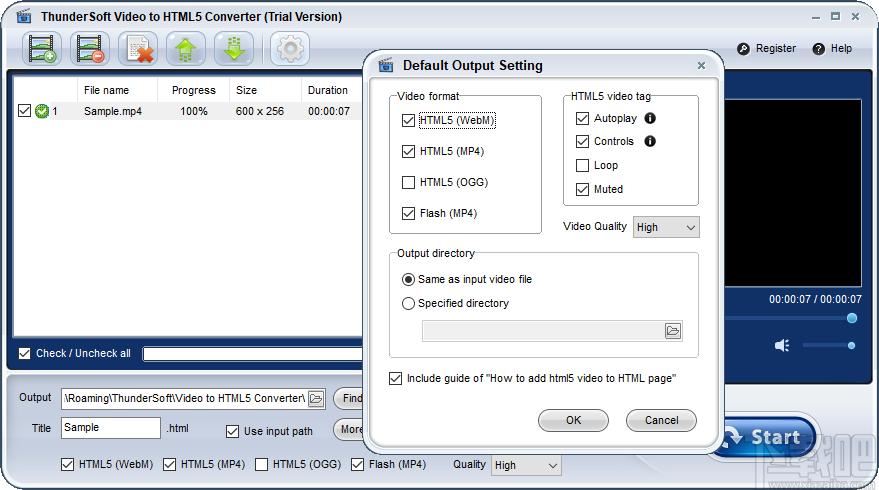Click the Remove video file toolbar icon

90,49
